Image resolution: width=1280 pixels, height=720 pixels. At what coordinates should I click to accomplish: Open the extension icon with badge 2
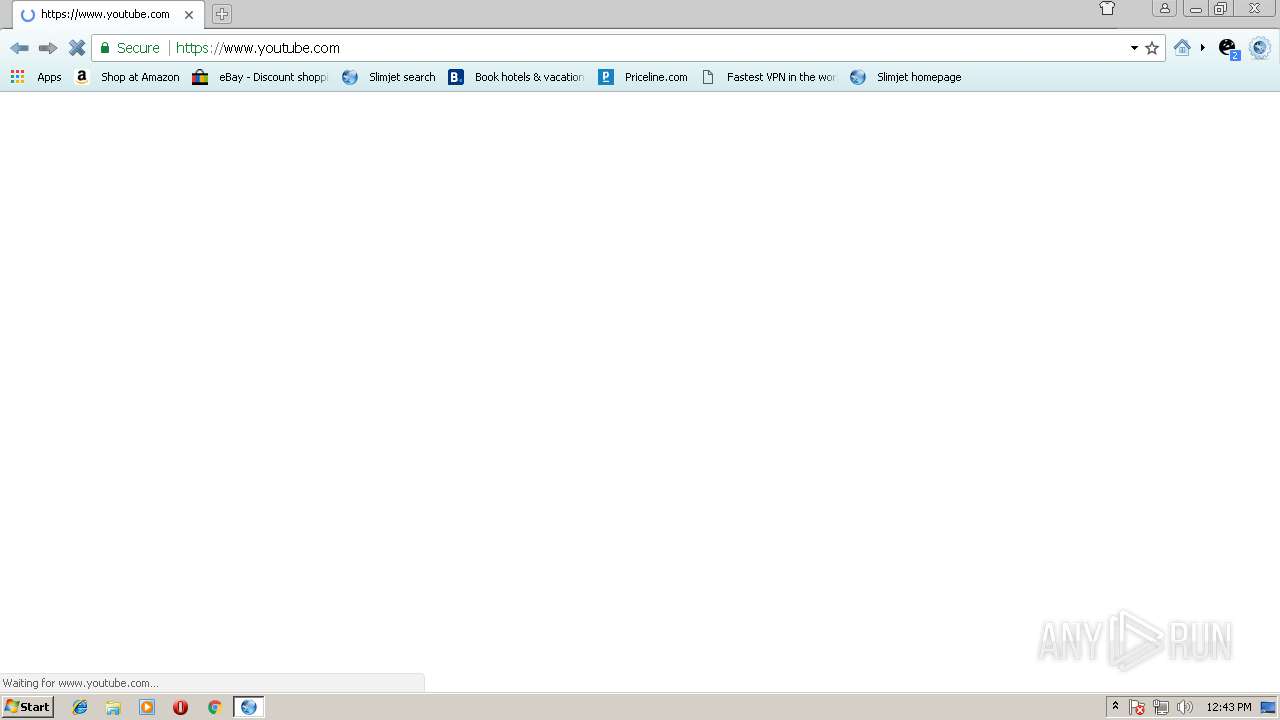(1228, 48)
